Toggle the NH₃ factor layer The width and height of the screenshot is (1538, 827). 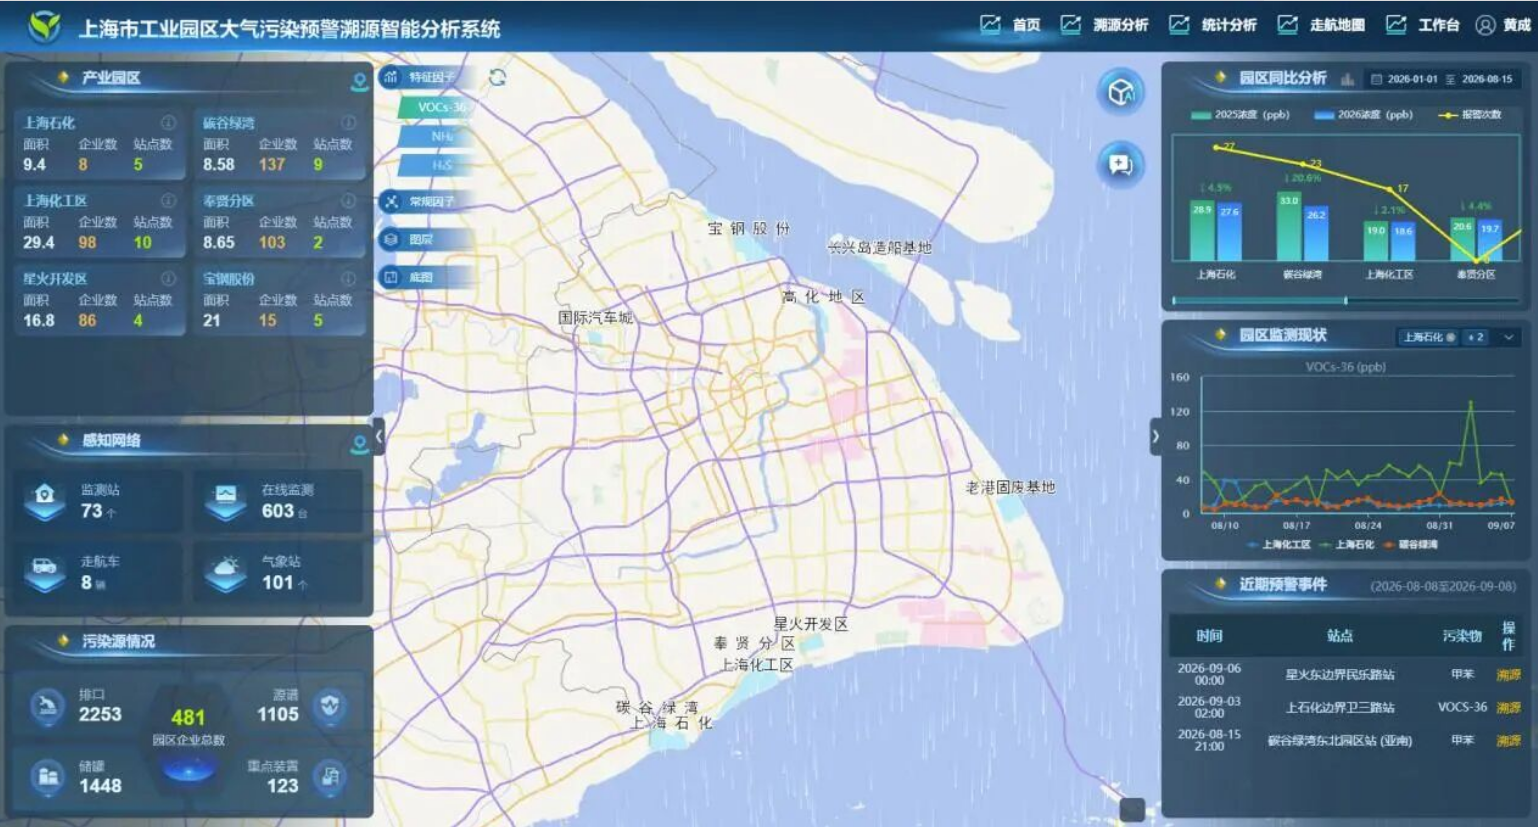pos(434,136)
